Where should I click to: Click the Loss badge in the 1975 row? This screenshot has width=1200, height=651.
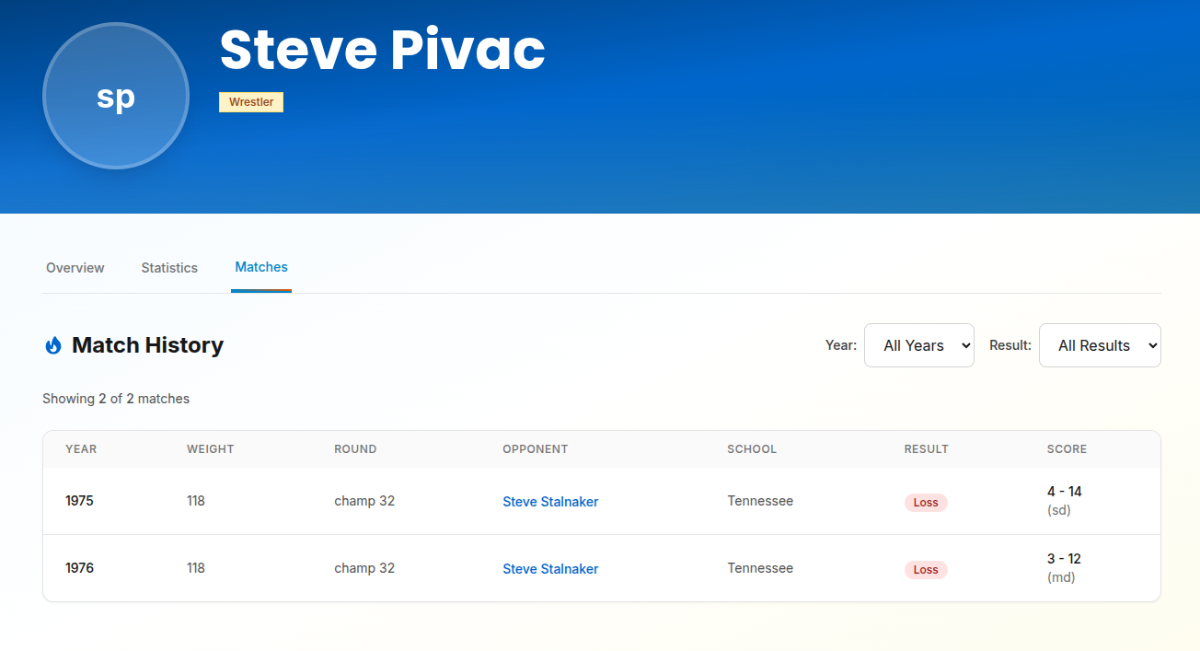click(926, 502)
